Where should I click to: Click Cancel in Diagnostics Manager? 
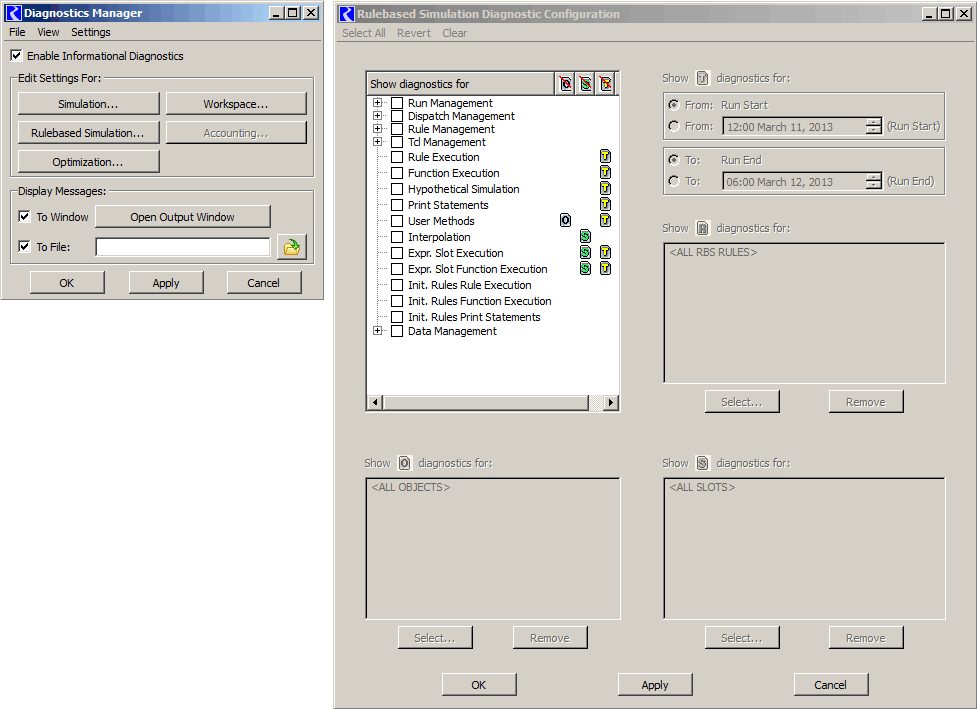[x=264, y=283]
